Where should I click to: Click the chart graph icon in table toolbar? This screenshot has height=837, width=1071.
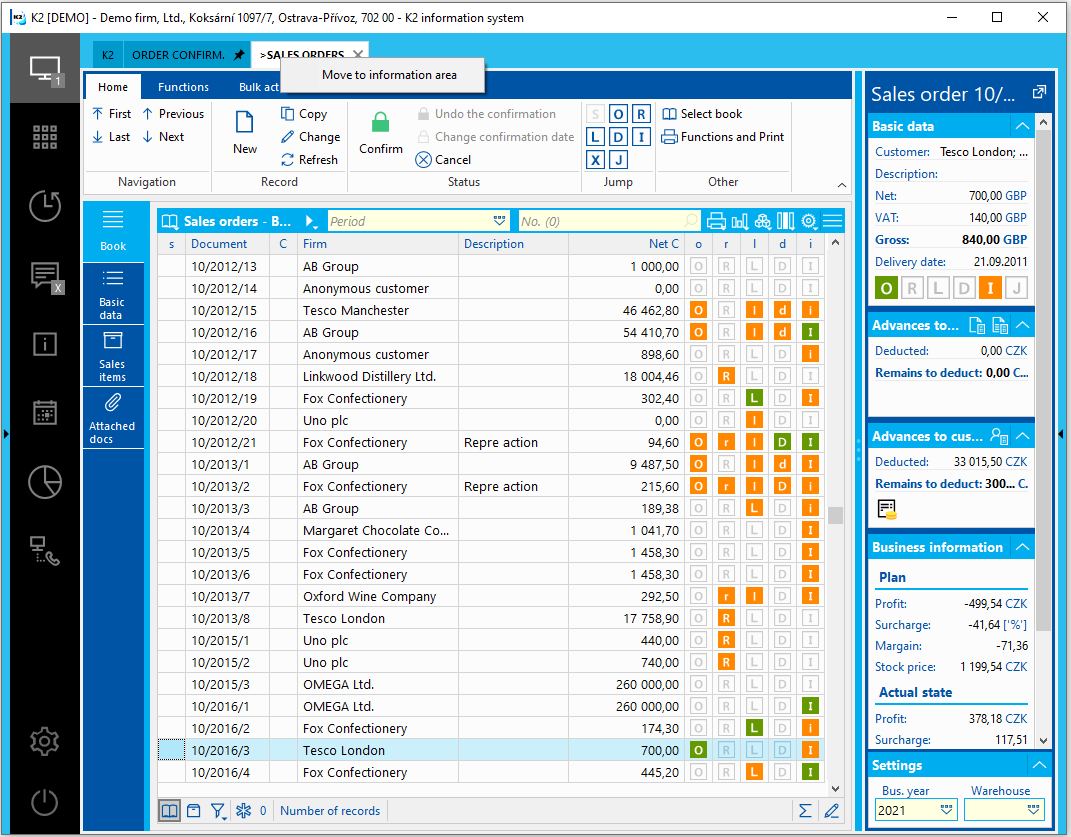coord(739,221)
